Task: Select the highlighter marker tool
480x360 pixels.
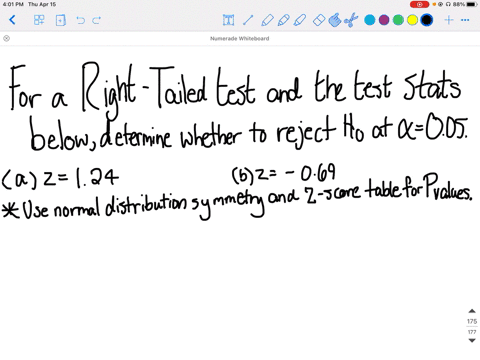Action: (x=300, y=20)
